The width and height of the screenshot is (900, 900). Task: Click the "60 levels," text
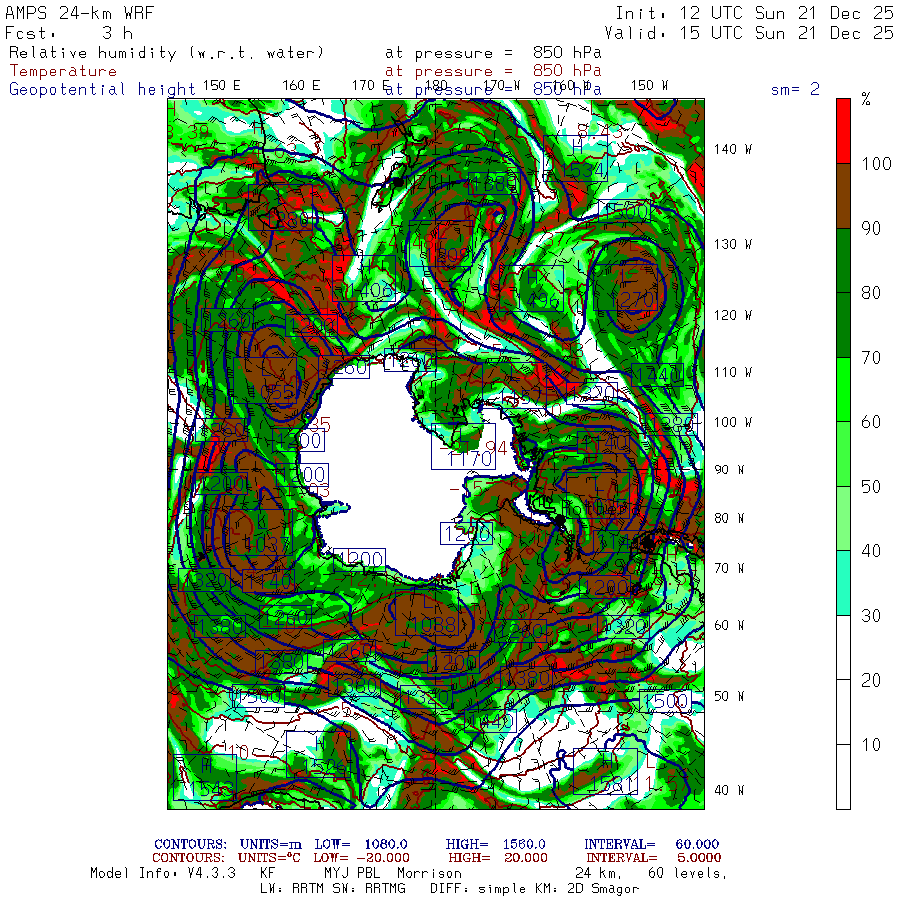coord(688,873)
